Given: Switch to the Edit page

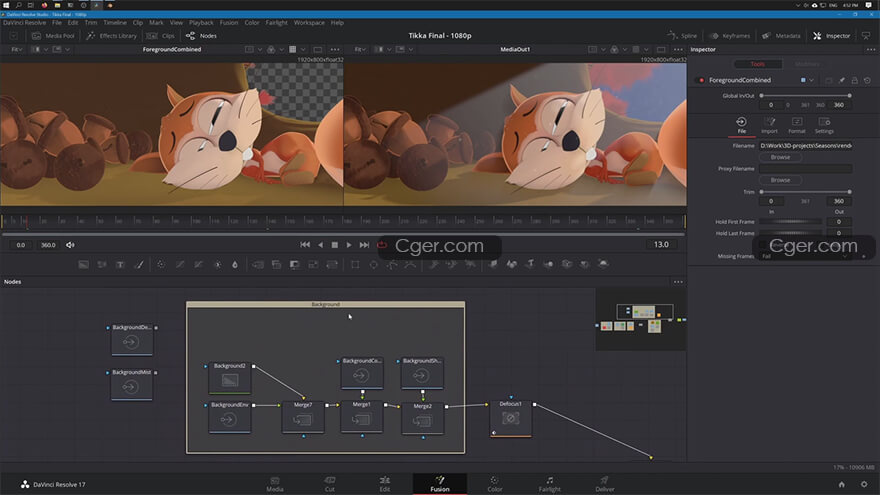Looking at the screenshot, I should pyautogui.click(x=384, y=484).
